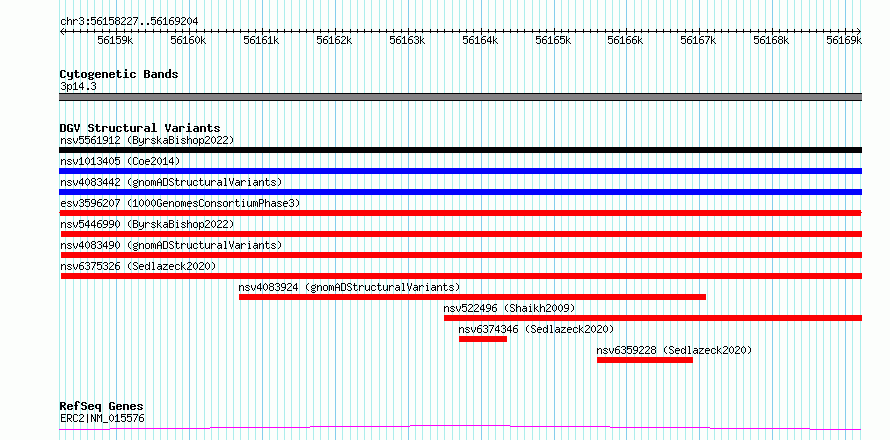Click the blue nsv4083442 variant bar

click(461, 192)
